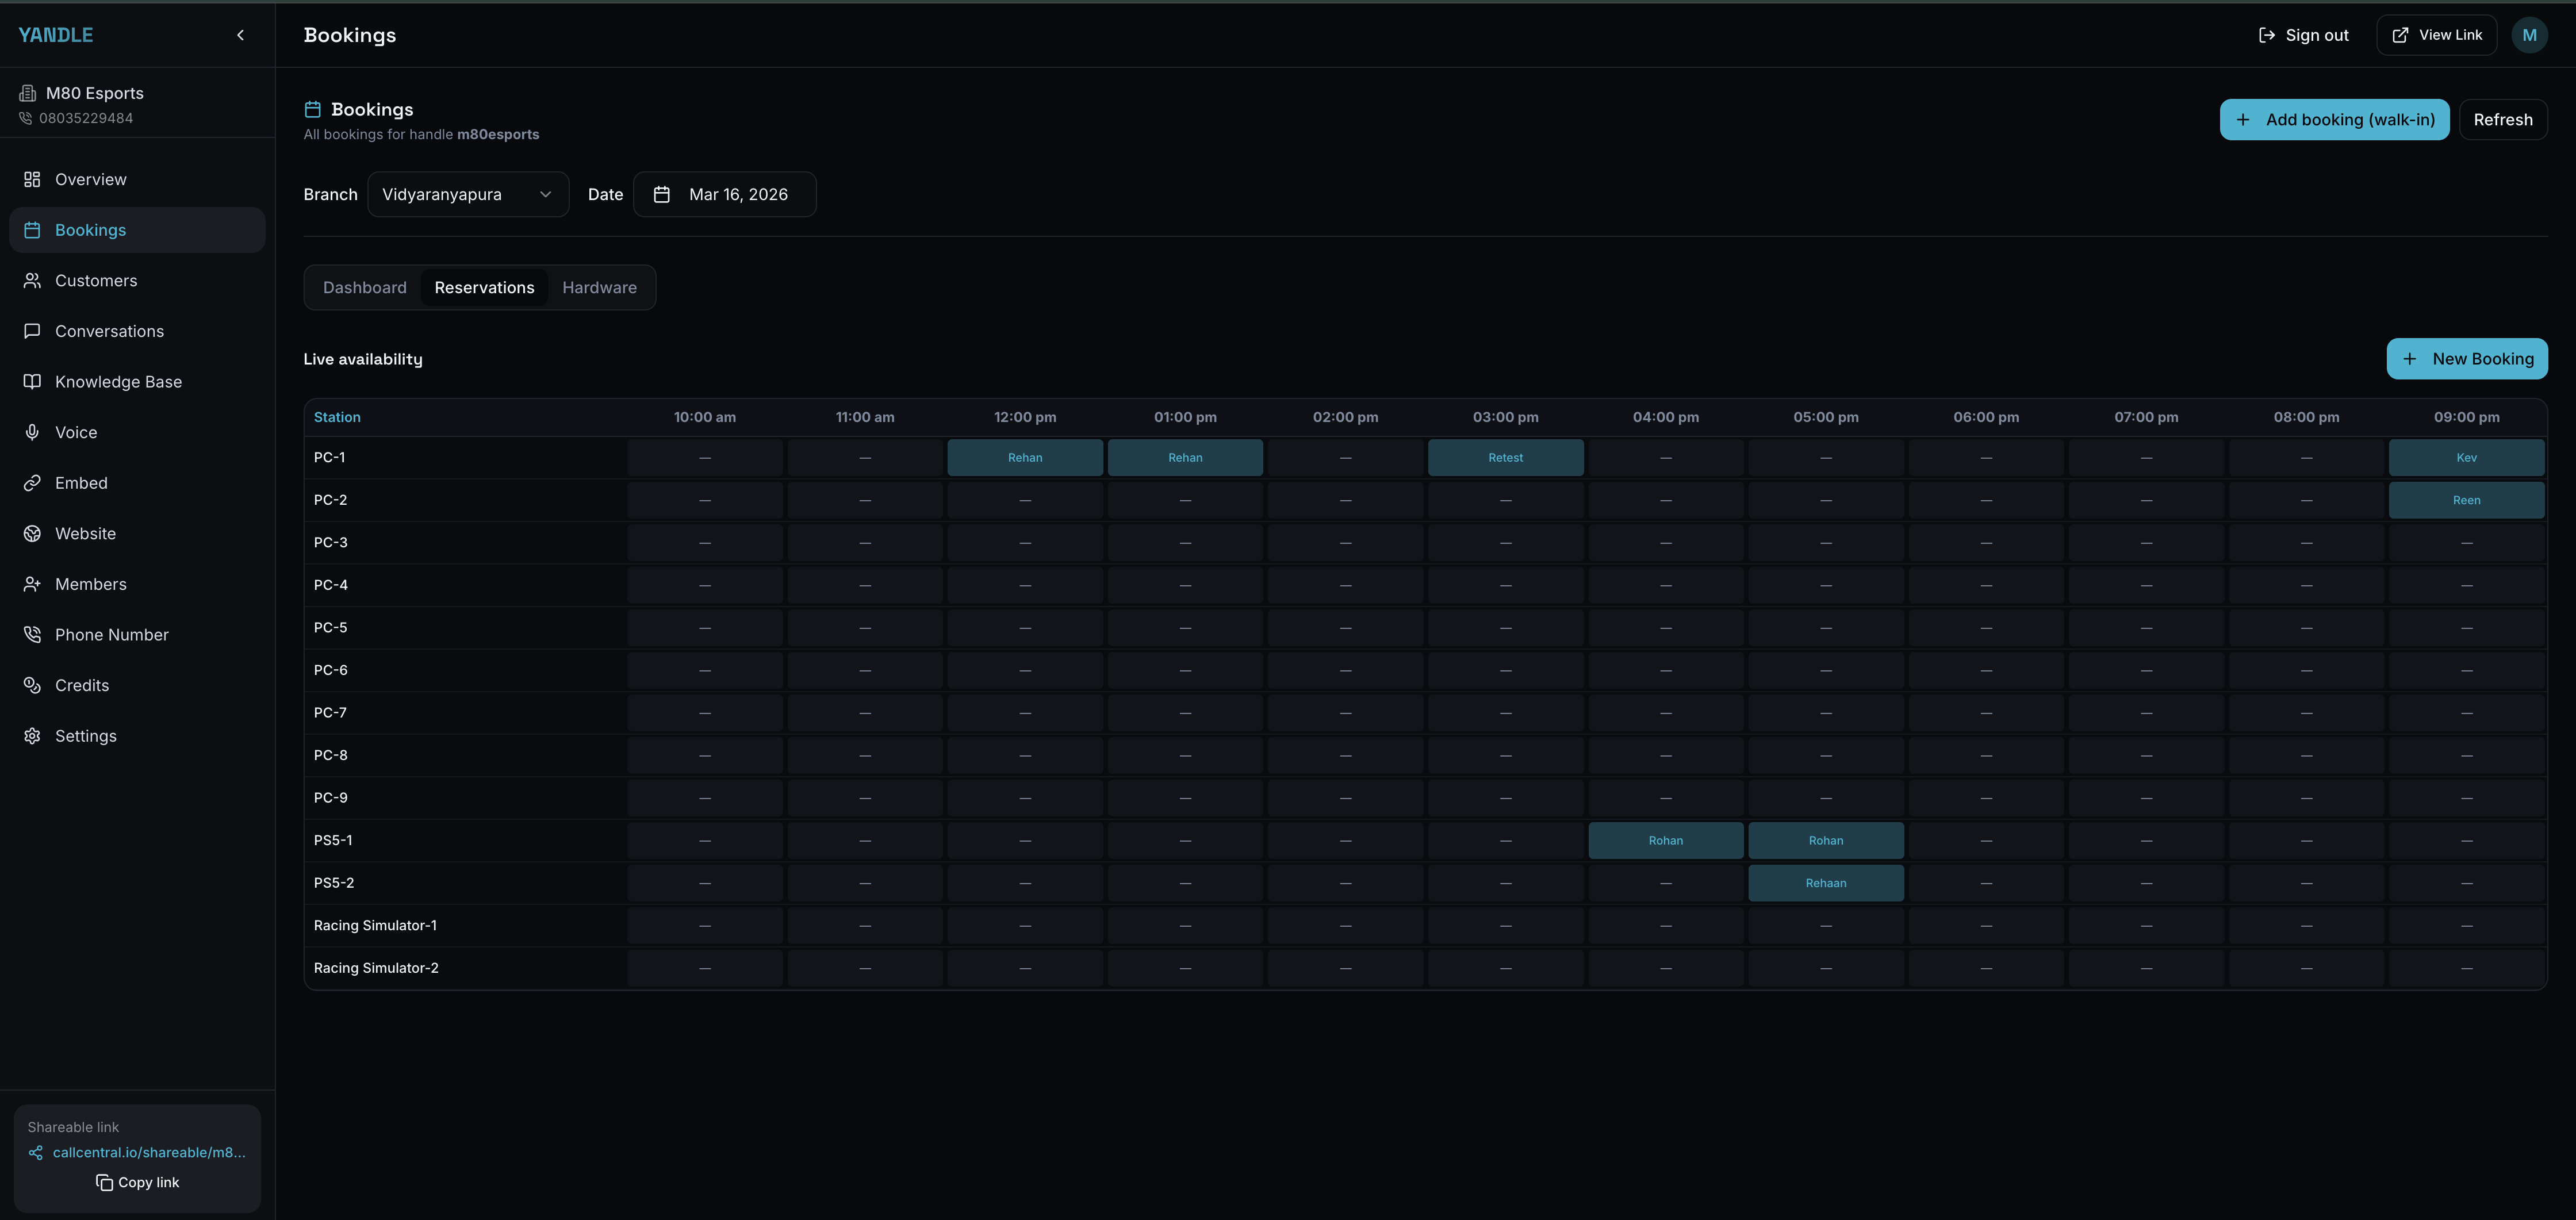Click the Overview grid icon in sidebar
Image resolution: width=2576 pixels, height=1220 pixels.
(x=32, y=180)
